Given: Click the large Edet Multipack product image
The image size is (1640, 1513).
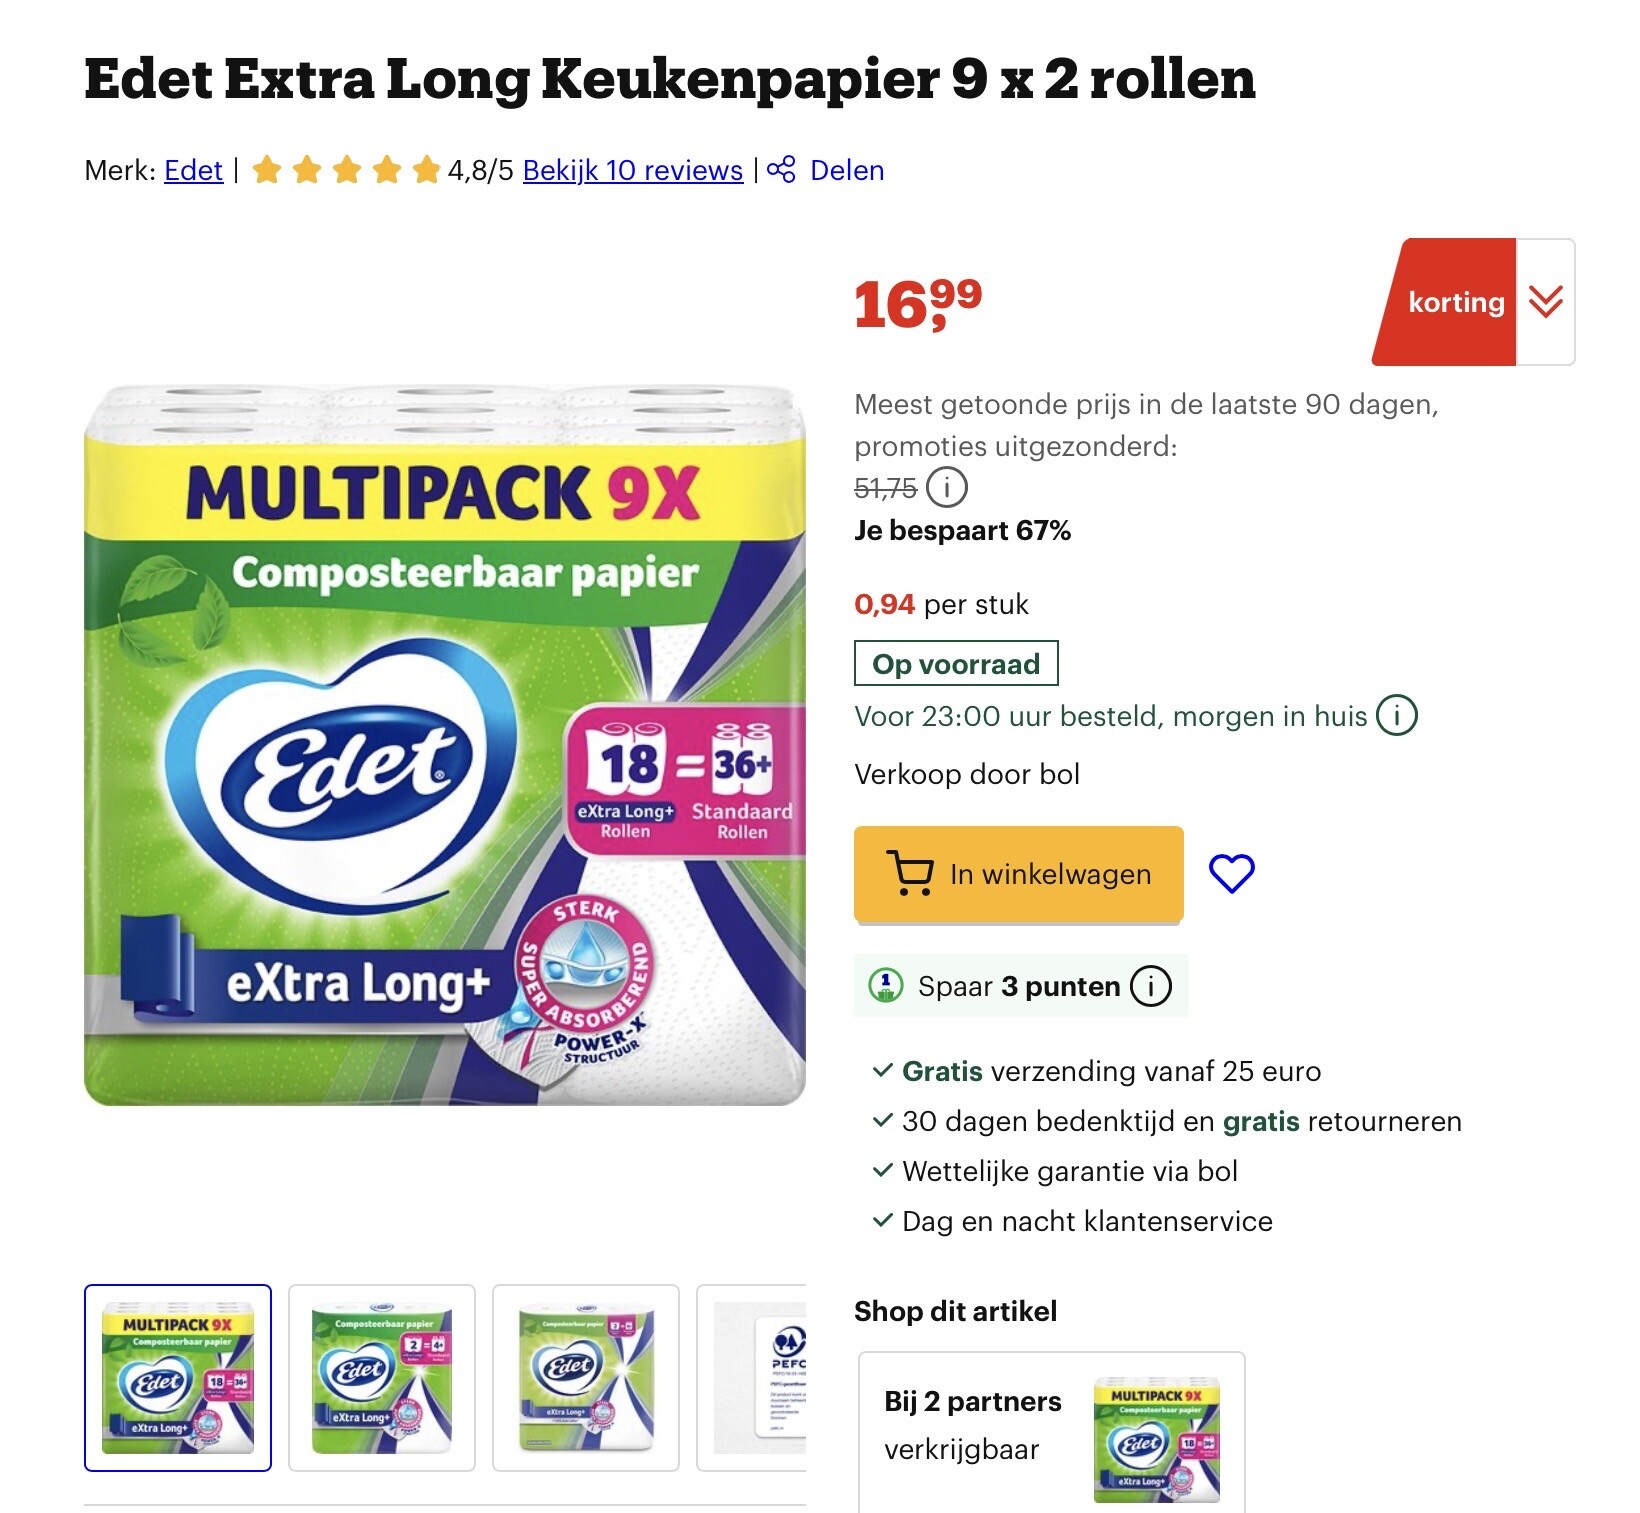Looking at the screenshot, I should point(445,745).
